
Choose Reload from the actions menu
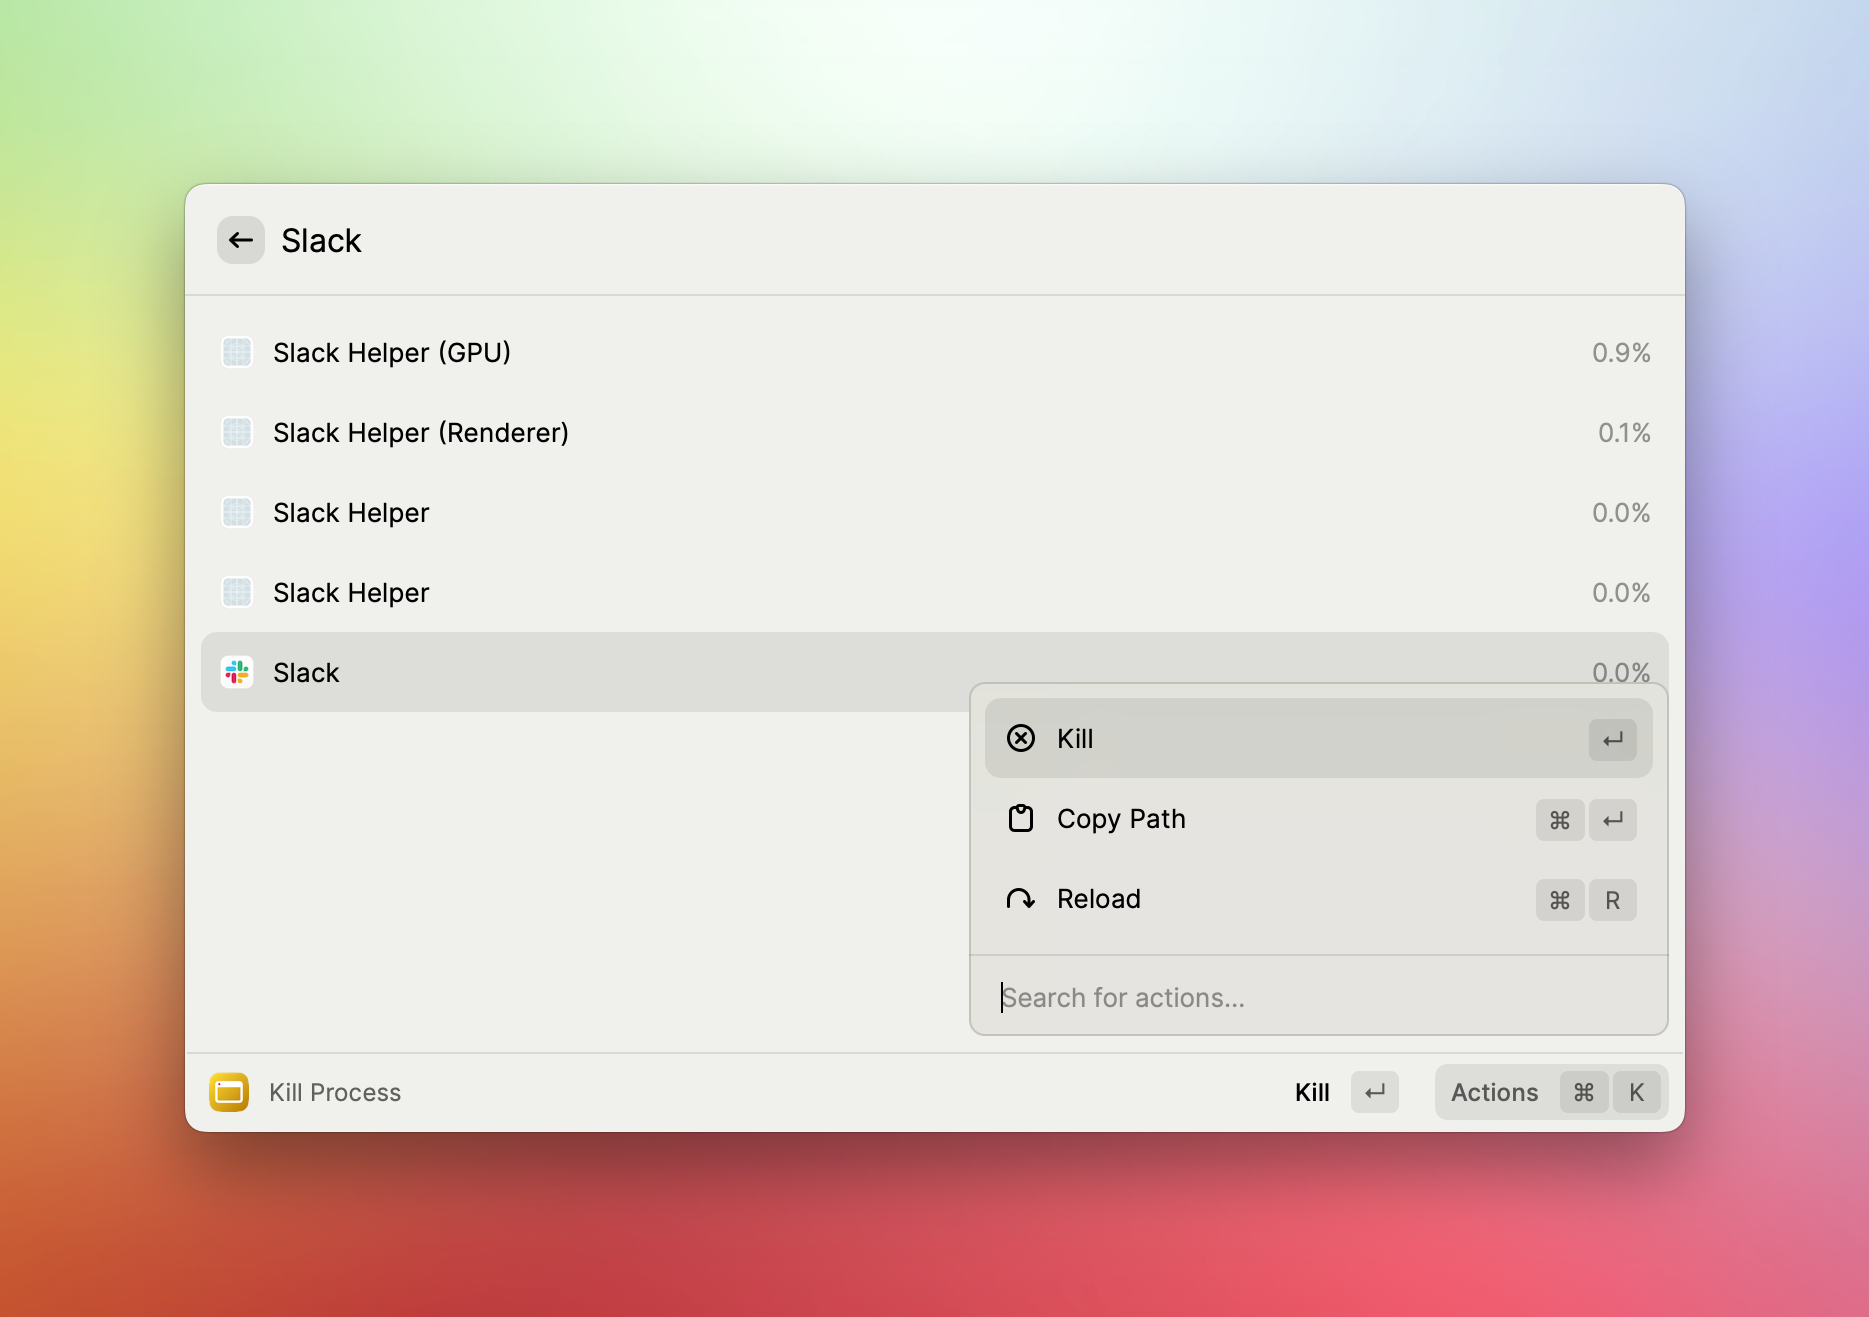tap(1318, 898)
